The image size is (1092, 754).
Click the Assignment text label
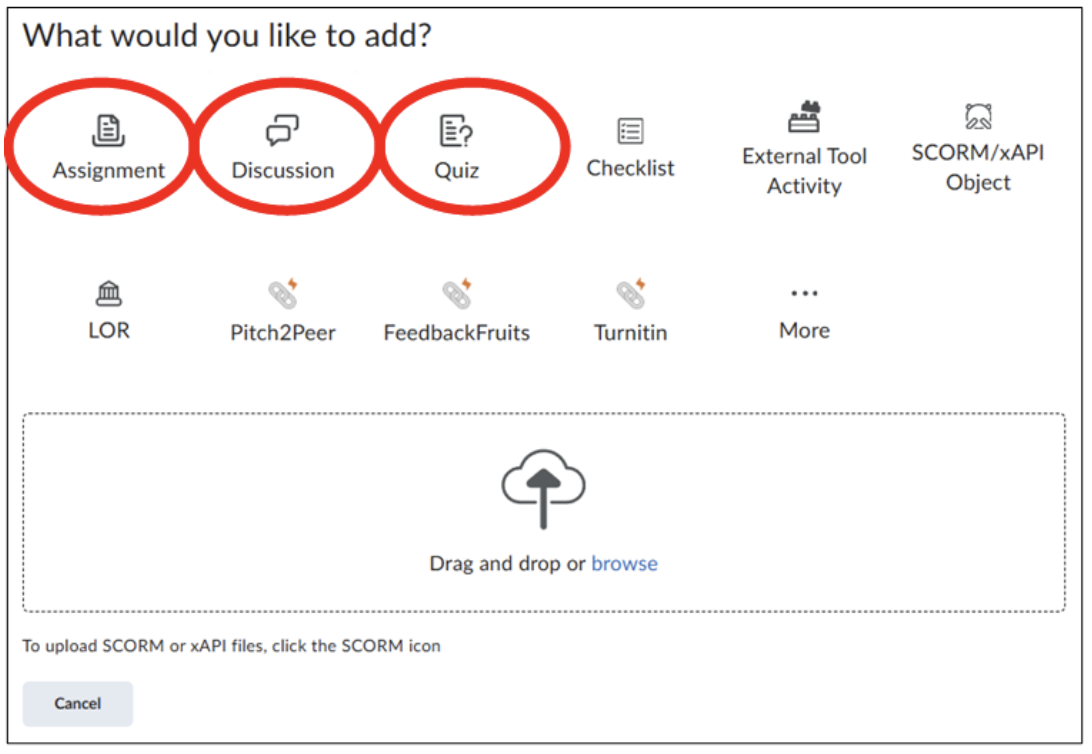pyautogui.click(x=109, y=171)
